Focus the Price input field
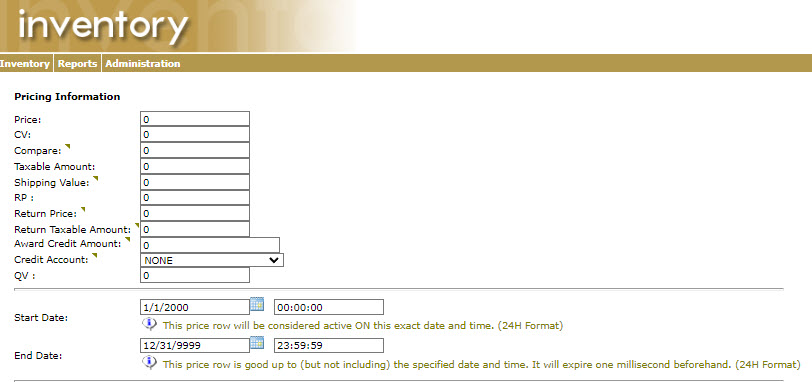812x382 pixels. click(x=195, y=119)
